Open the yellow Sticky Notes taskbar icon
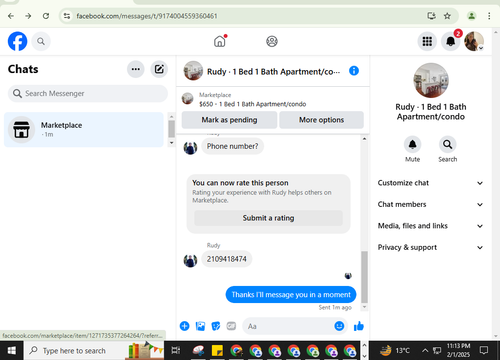500x360 pixels. pyautogui.click(x=217, y=351)
